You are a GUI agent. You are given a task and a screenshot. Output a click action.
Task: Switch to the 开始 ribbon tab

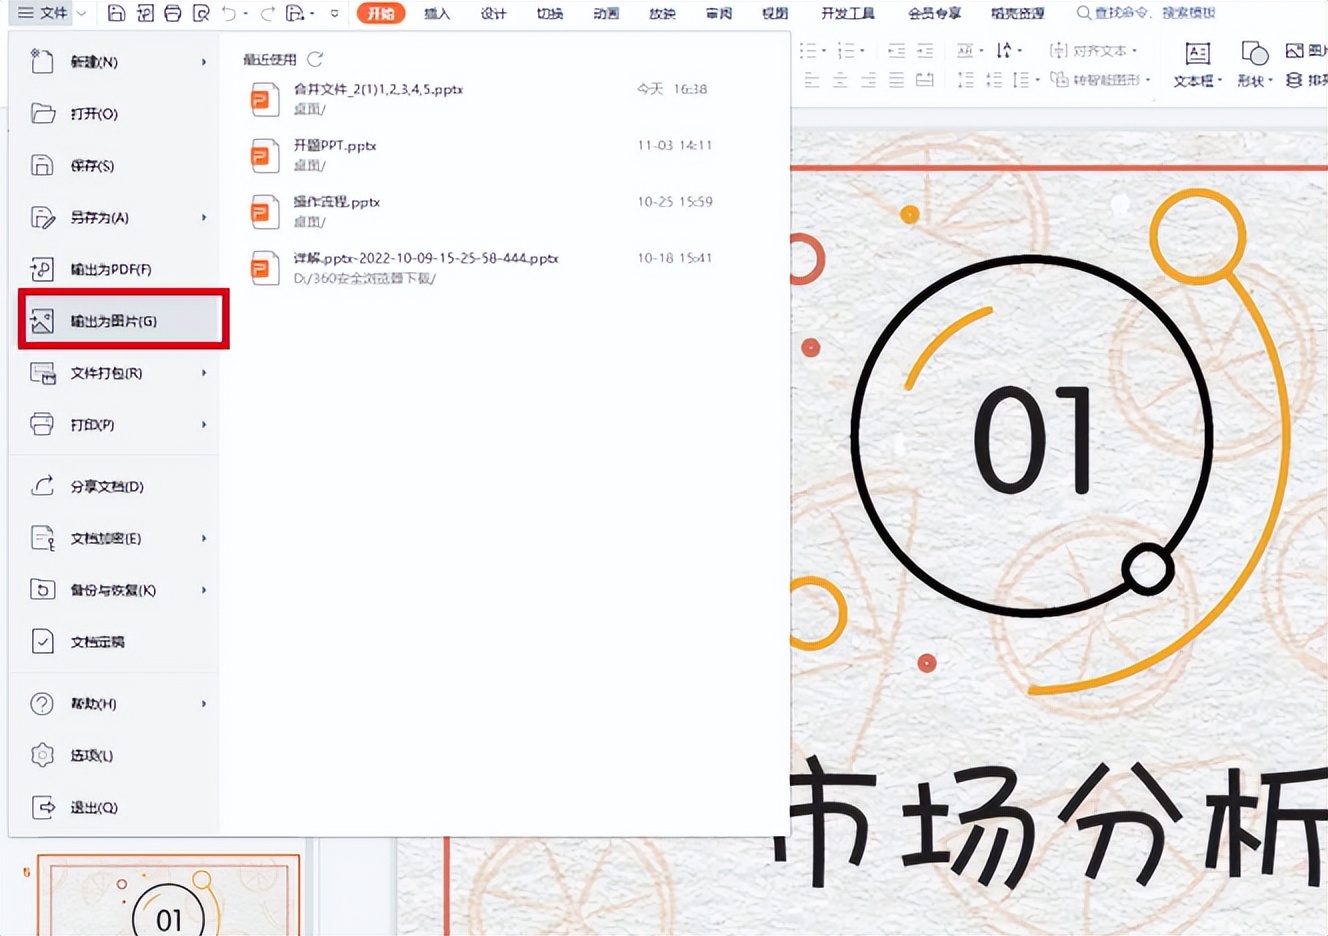(x=380, y=13)
